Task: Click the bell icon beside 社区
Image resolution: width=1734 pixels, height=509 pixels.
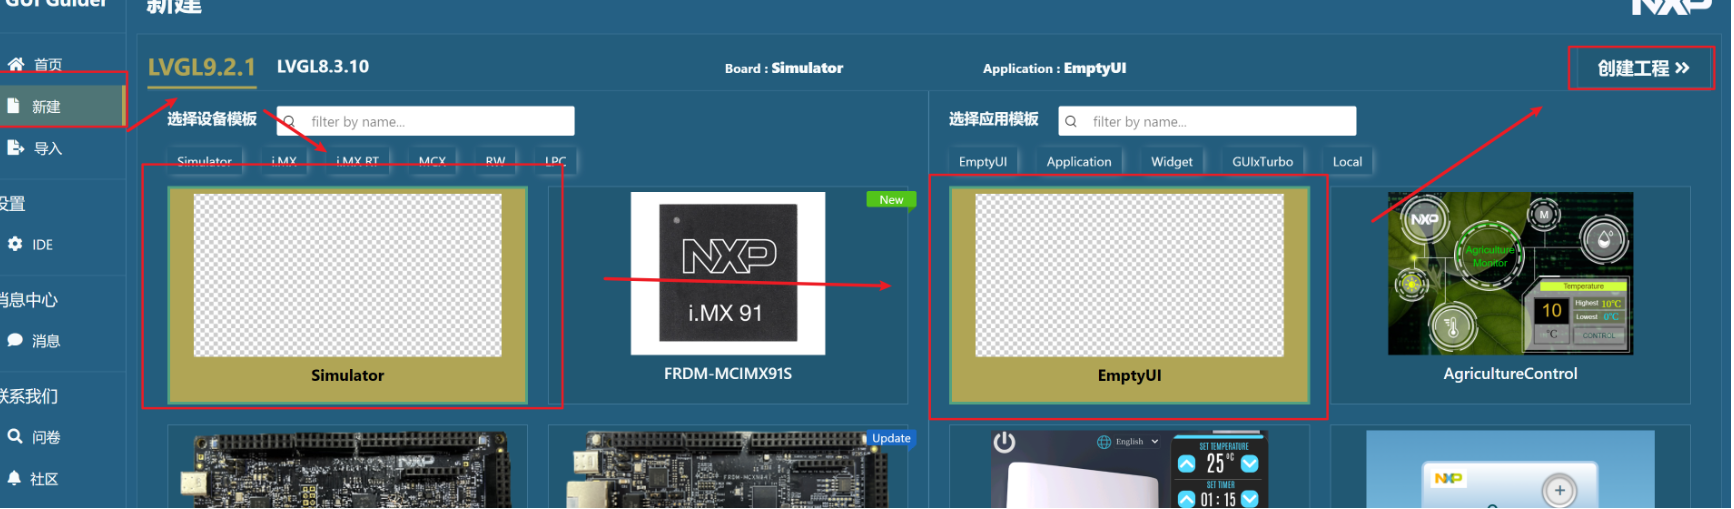Action: click(15, 478)
